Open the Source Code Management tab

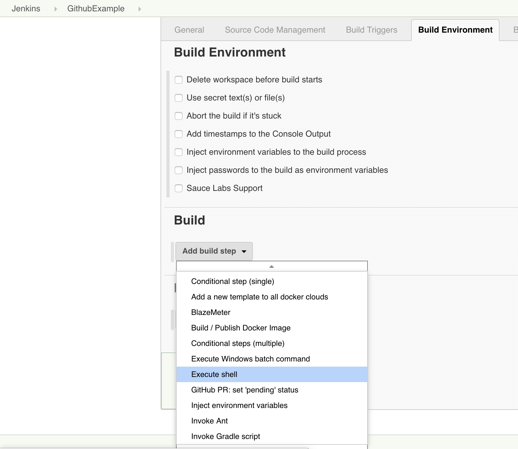point(275,30)
